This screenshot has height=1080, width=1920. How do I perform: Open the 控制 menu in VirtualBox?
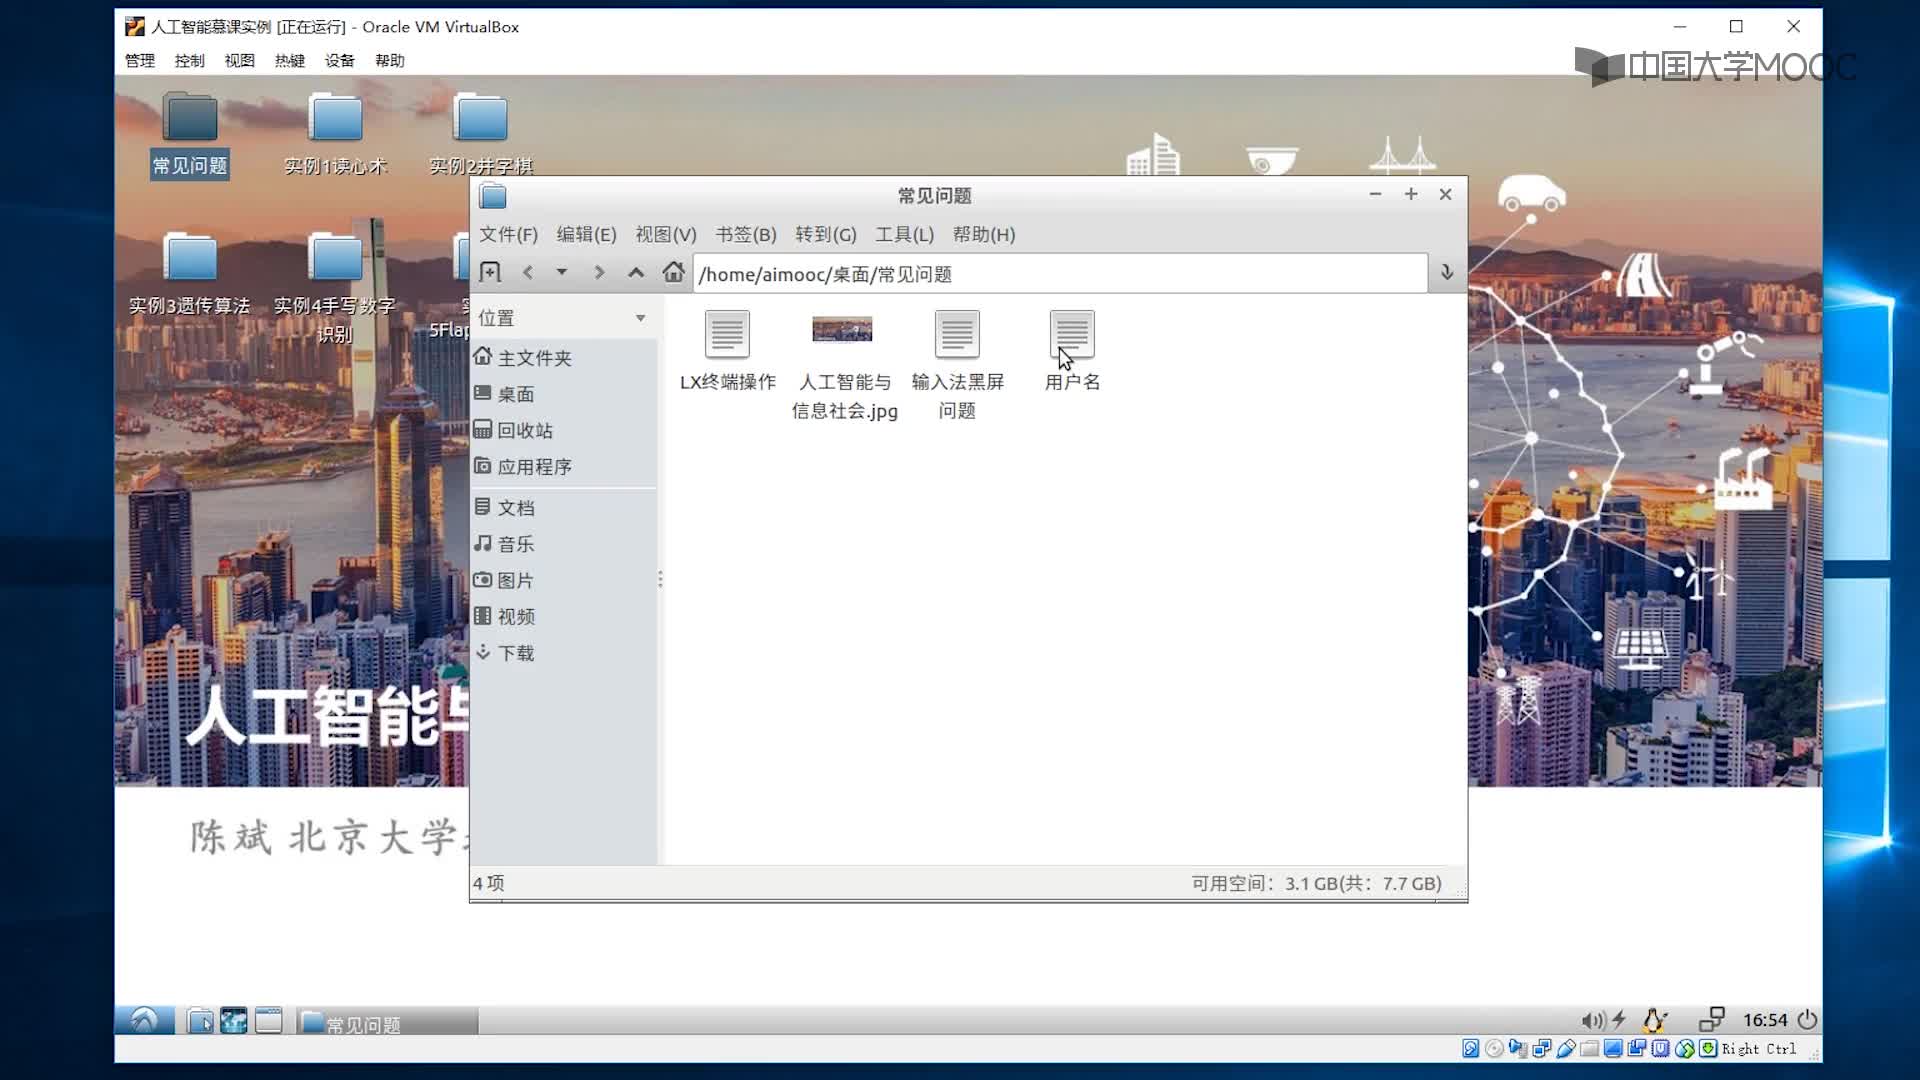(x=189, y=60)
